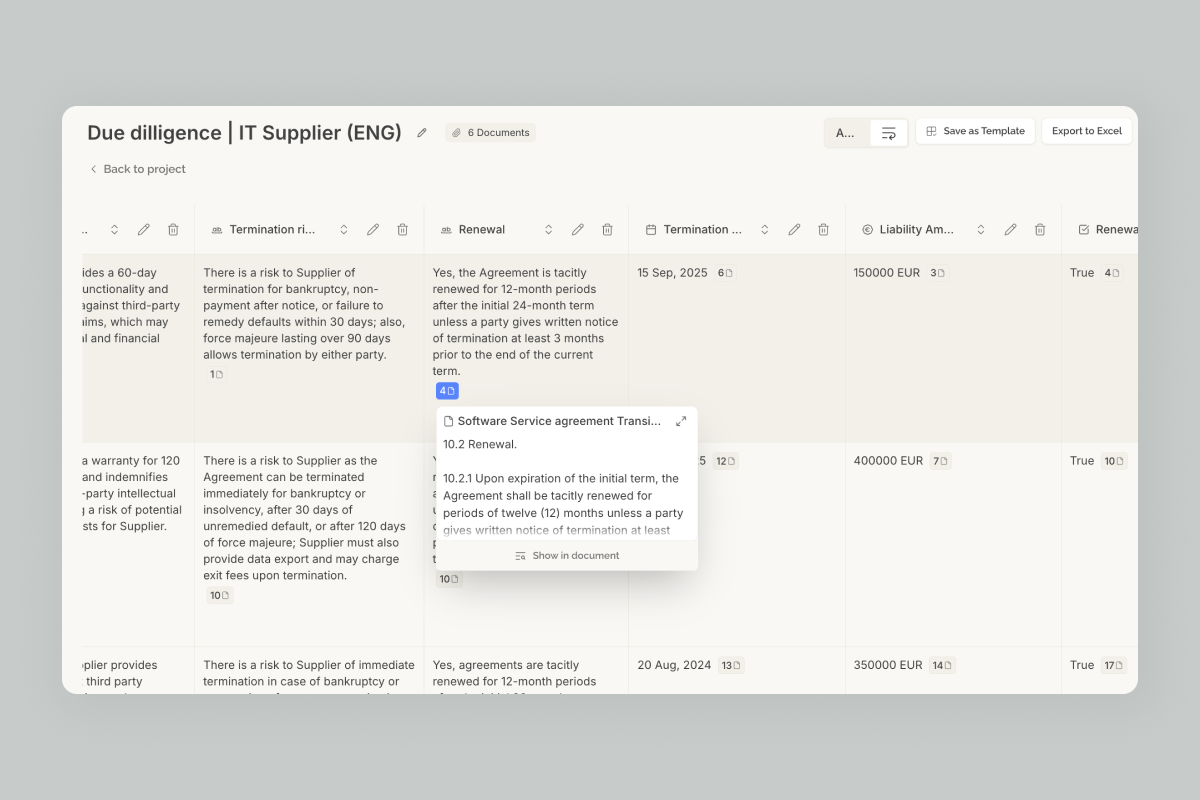Image resolution: width=1200 pixels, height=800 pixels.
Task: Open citation 10 beside second row True
Action: 1114,461
